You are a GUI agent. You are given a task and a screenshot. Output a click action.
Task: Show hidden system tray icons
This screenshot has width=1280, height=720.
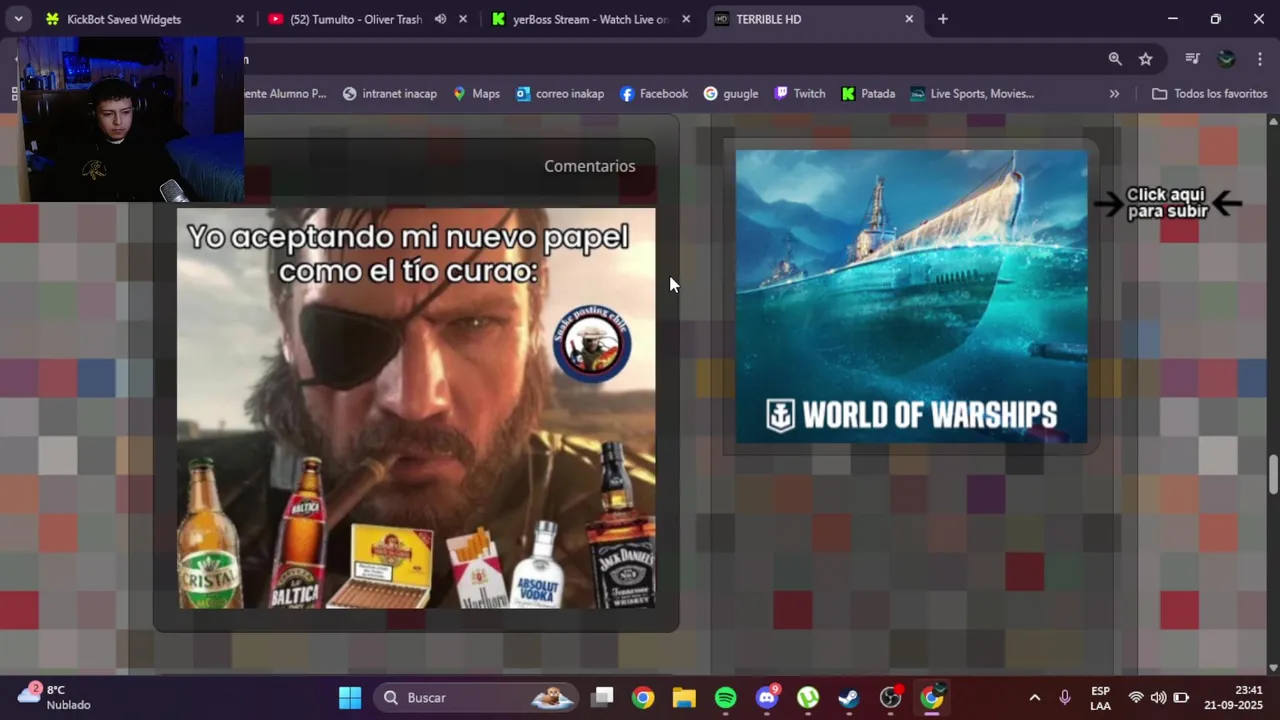click(x=1035, y=698)
